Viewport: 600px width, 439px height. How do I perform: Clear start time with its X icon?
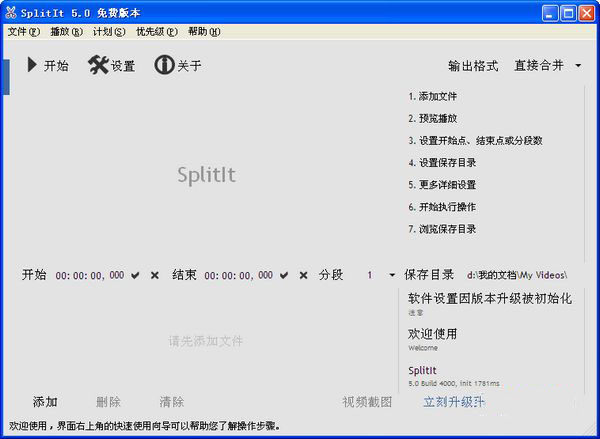tap(155, 275)
